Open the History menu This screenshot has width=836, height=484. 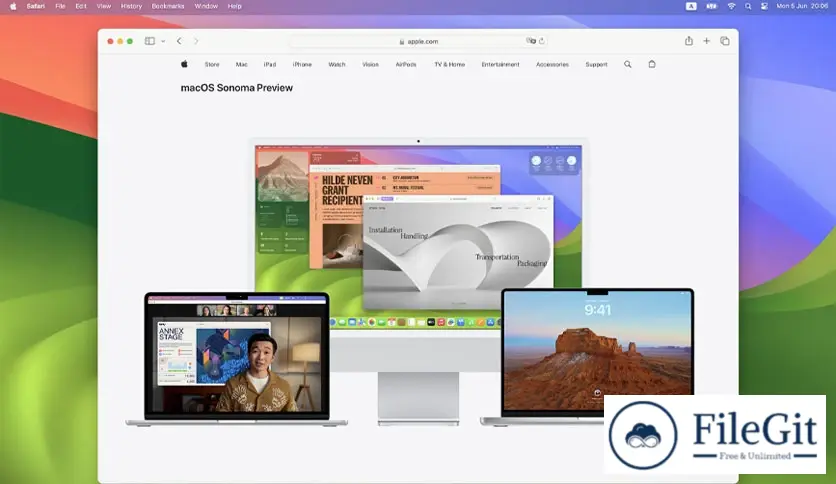coord(131,6)
